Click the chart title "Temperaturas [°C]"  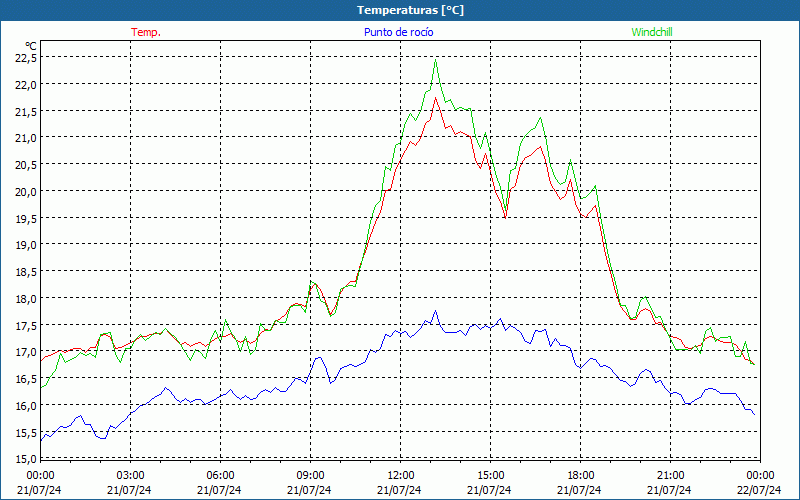point(410,10)
